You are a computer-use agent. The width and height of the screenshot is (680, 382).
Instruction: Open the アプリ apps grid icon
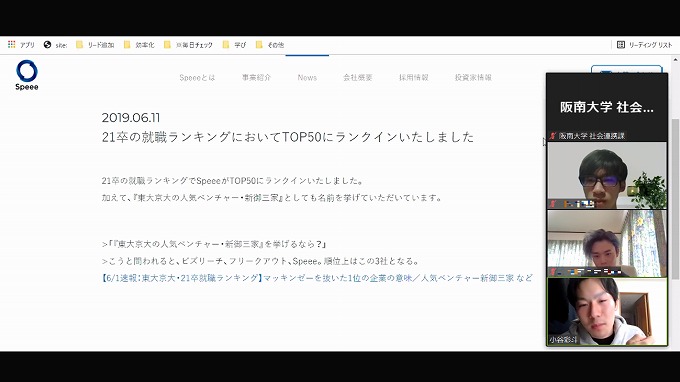point(12,44)
